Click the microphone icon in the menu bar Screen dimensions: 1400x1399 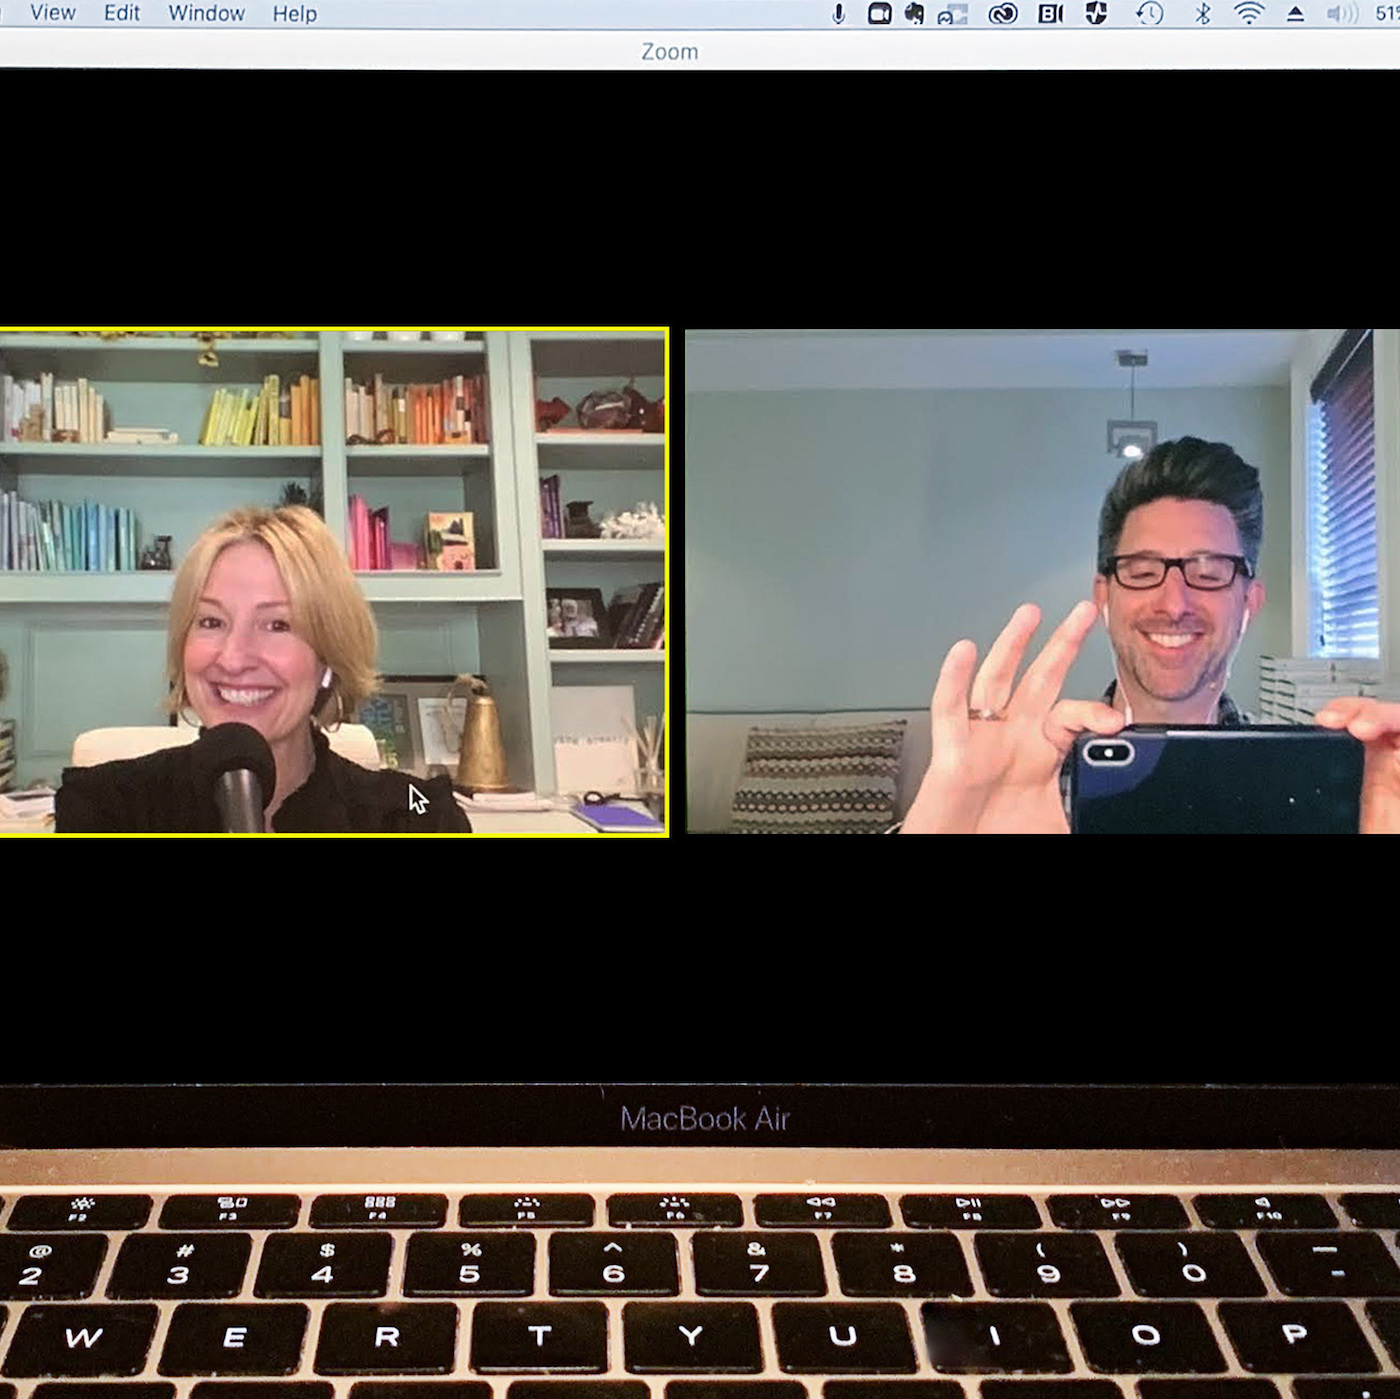838,13
